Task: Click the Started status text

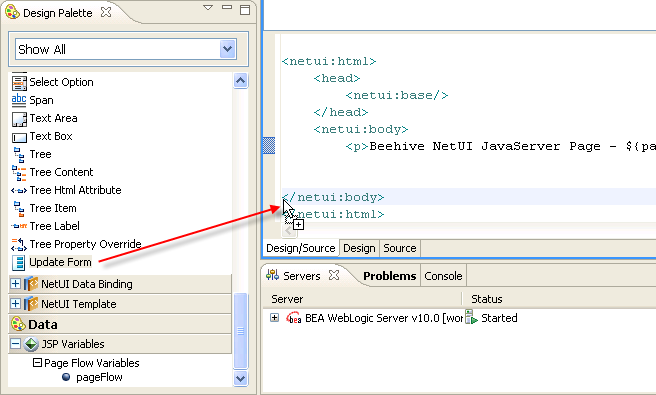Action: click(x=499, y=318)
